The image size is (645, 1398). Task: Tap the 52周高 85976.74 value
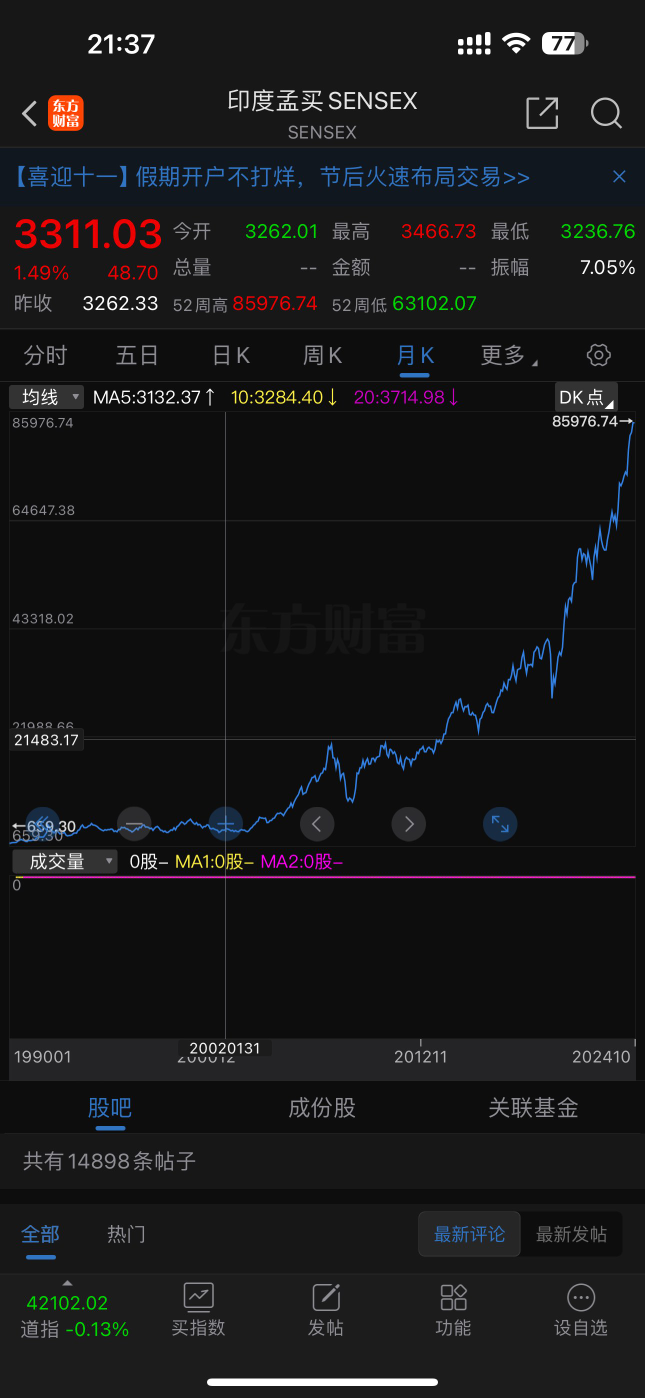click(275, 303)
